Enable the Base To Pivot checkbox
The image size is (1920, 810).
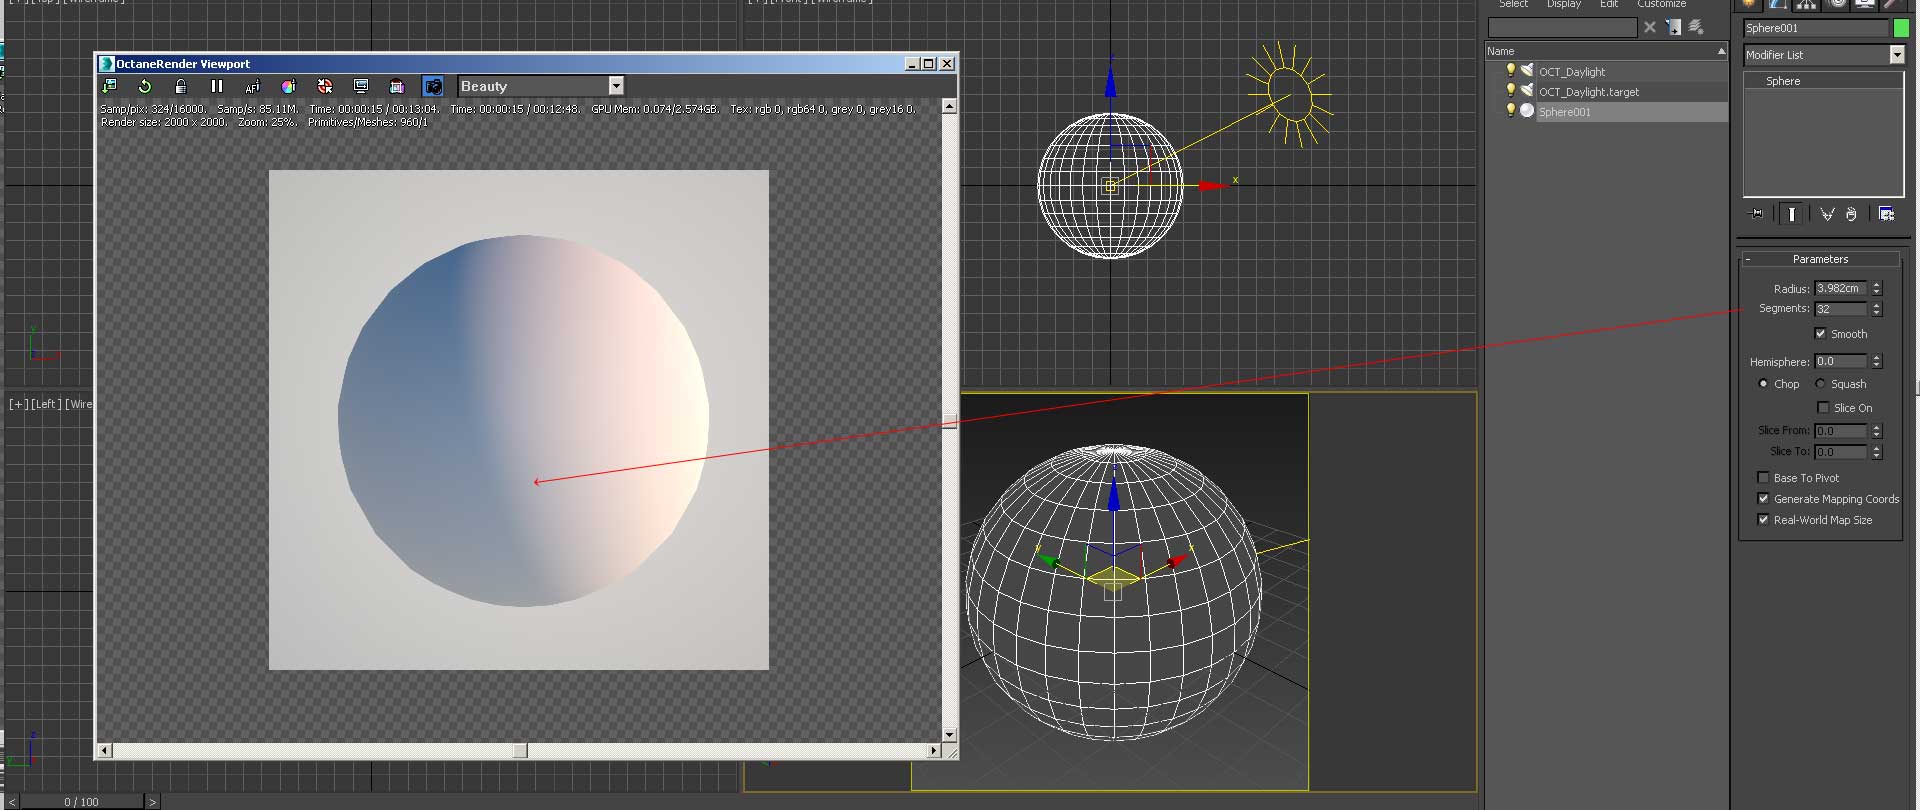click(1763, 478)
